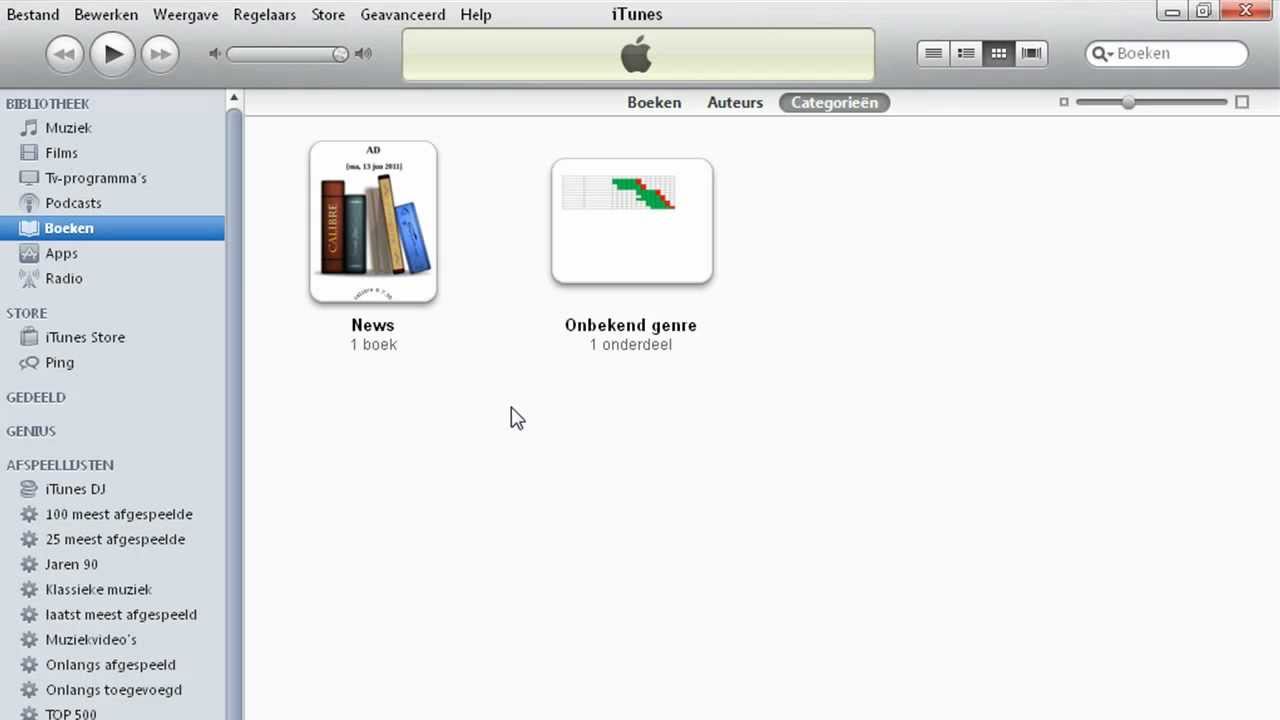Click the small thumbnail size icon

[1064, 102]
